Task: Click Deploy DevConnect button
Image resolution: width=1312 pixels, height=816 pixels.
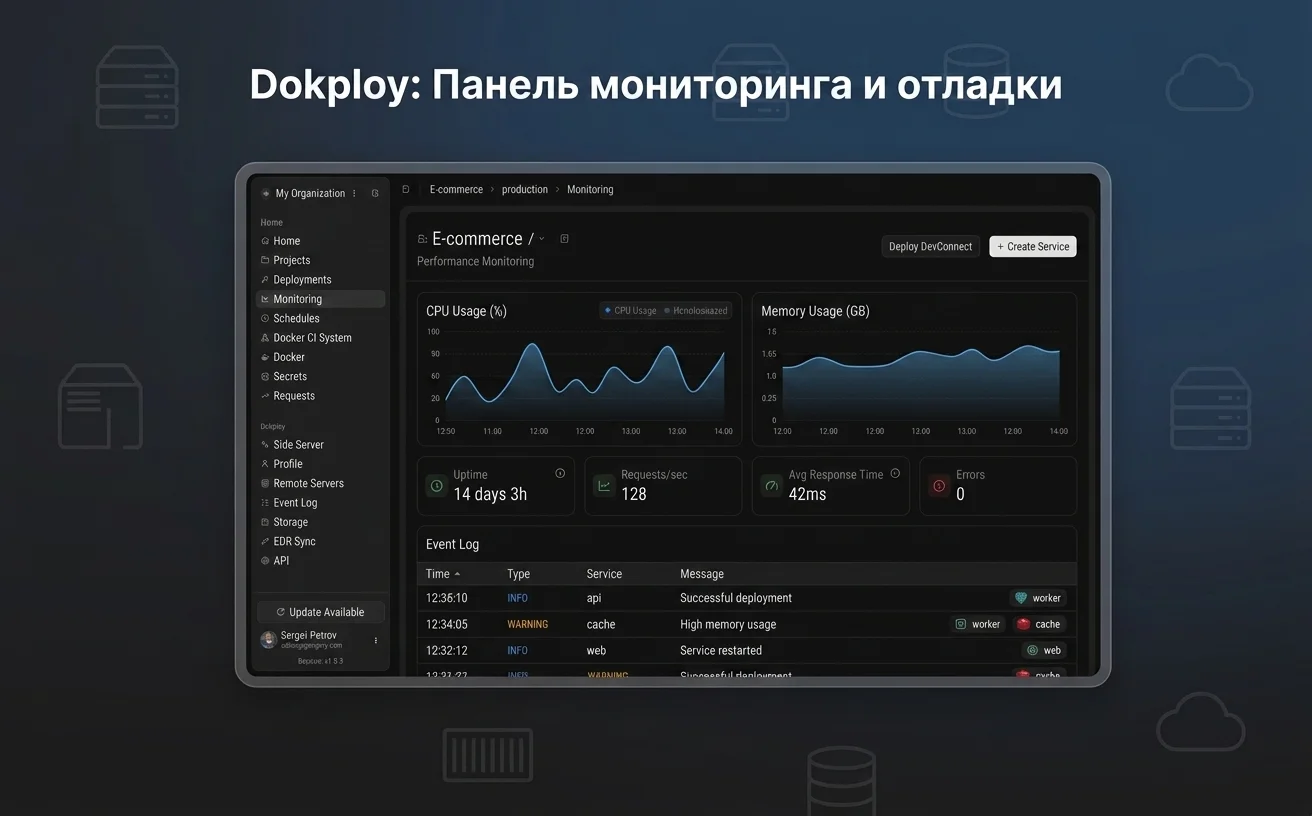Action: (x=930, y=246)
